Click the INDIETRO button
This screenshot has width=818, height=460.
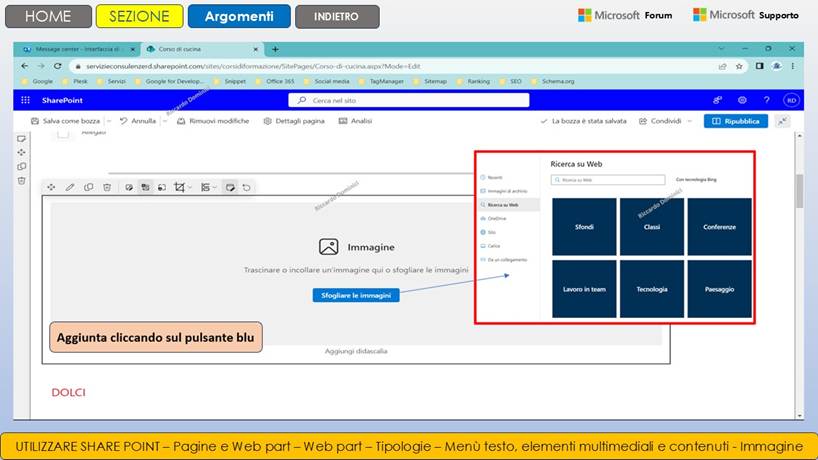click(336, 17)
